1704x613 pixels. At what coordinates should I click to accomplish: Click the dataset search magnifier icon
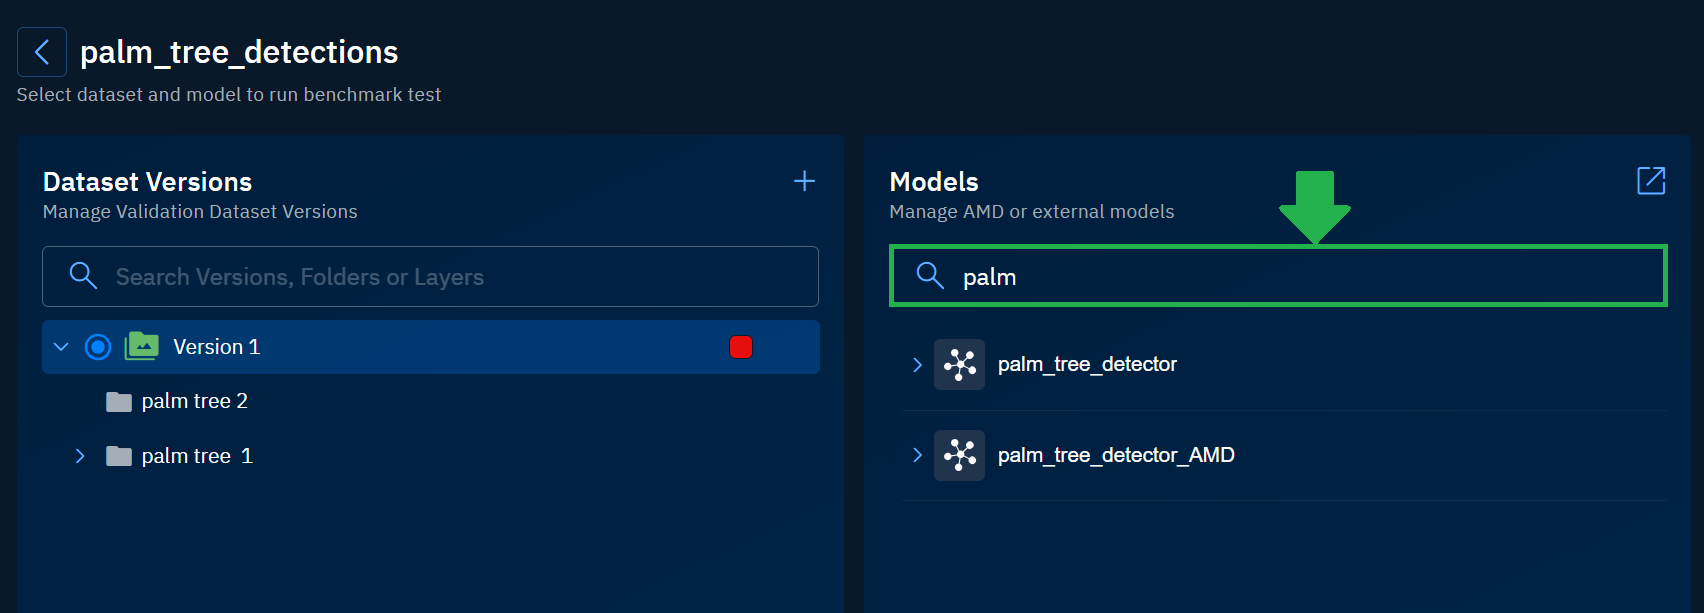(x=83, y=276)
